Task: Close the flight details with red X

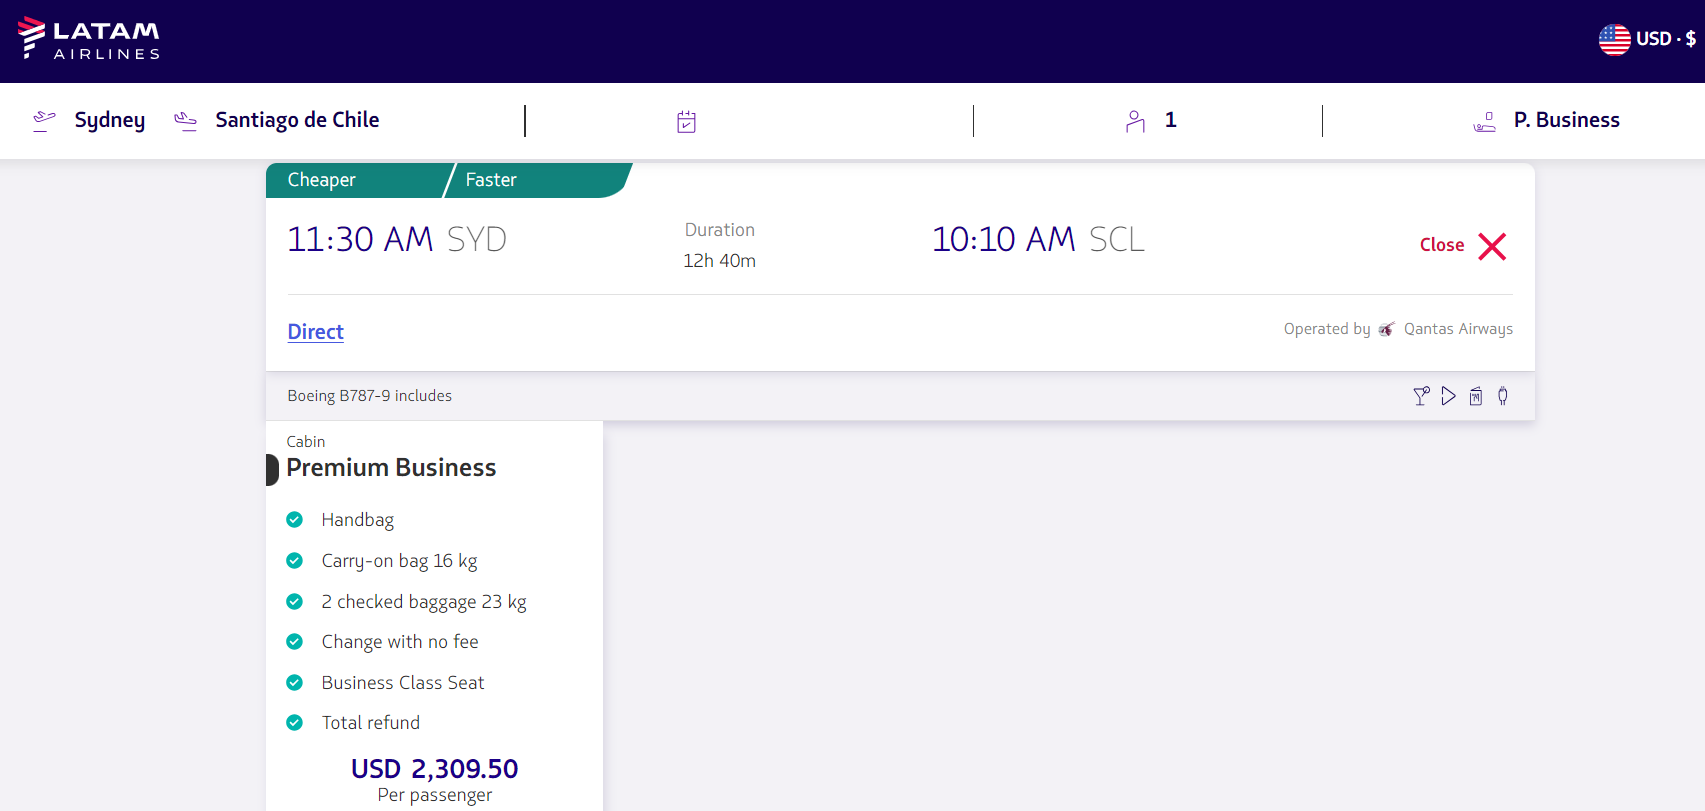Action: tap(1492, 246)
